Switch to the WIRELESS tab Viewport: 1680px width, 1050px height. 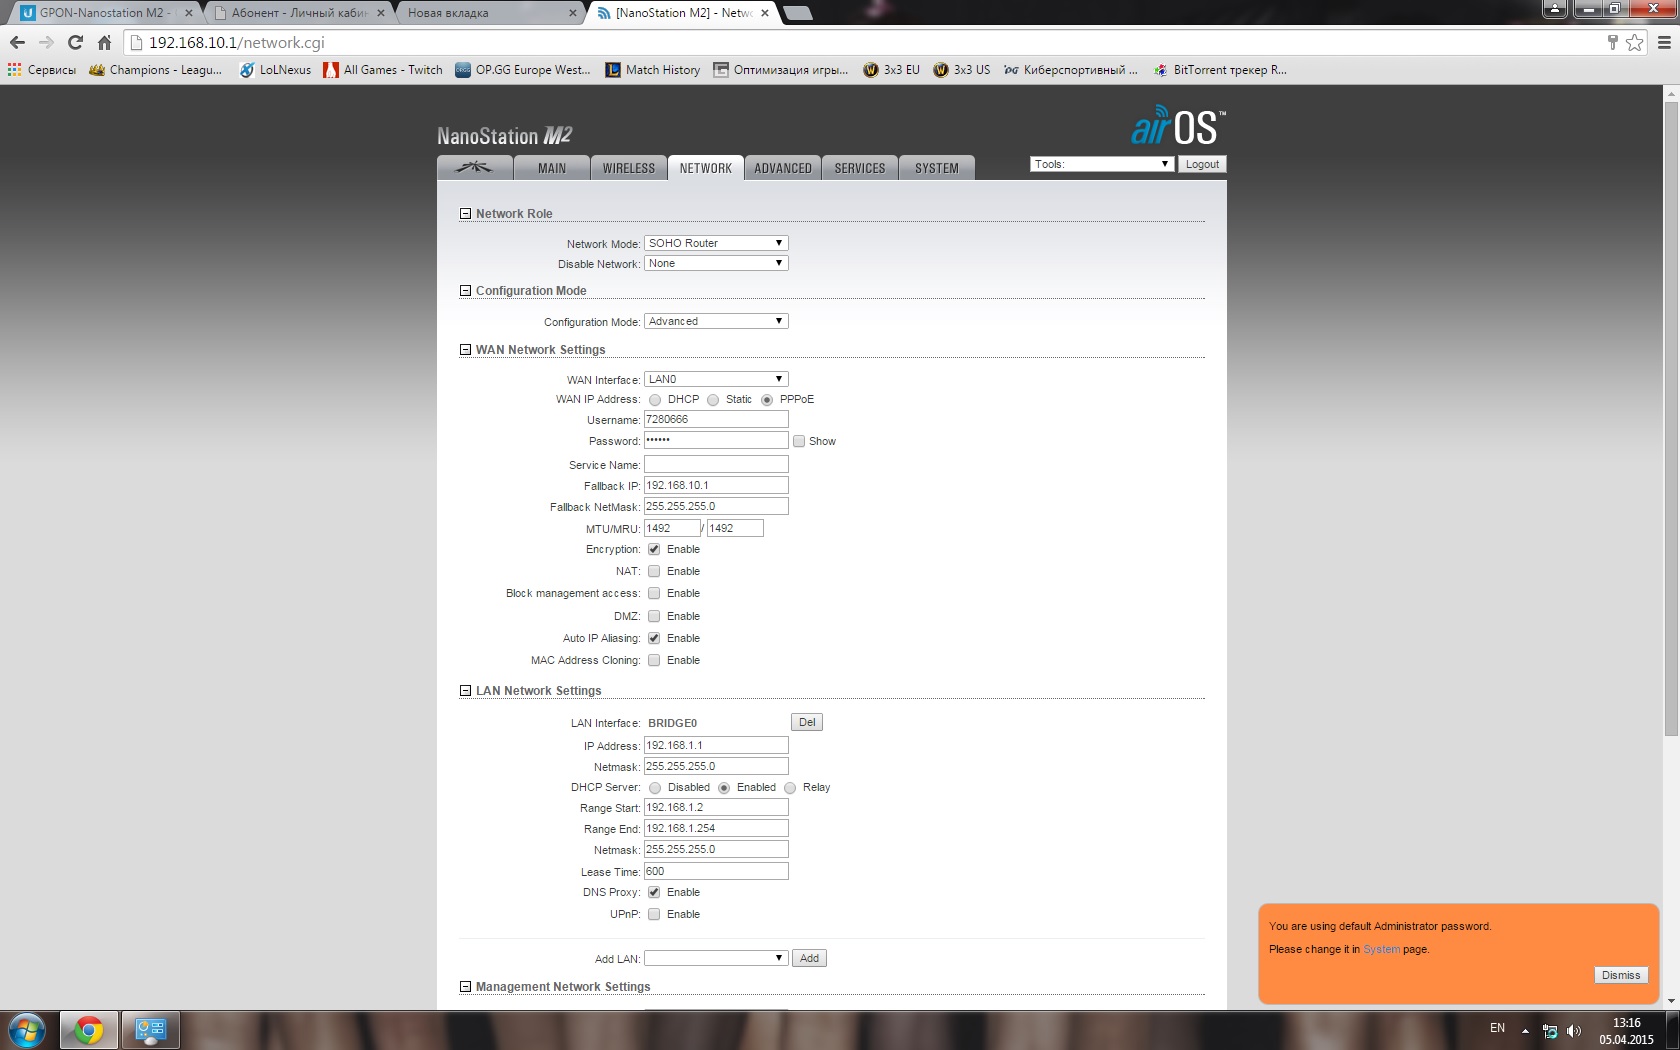pyautogui.click(x=628, y=168)
